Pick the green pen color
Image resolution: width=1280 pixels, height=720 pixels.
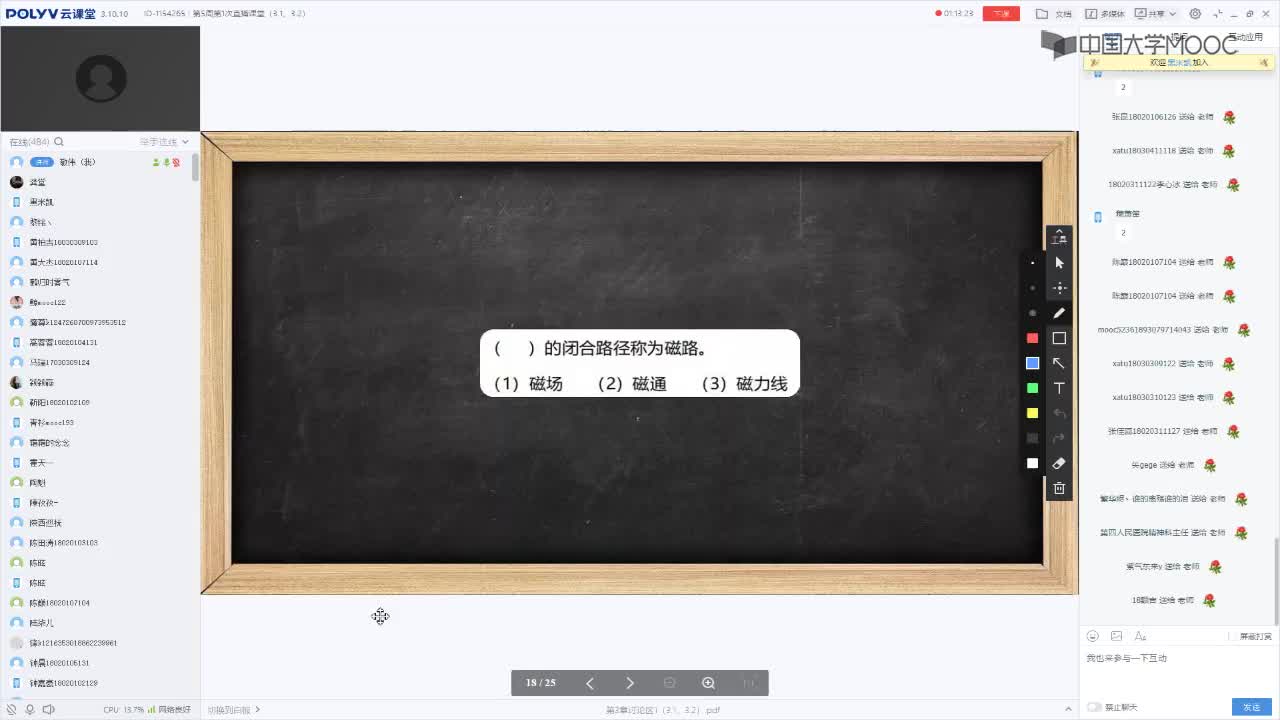pyautogui.click(x=1033, y=388)
